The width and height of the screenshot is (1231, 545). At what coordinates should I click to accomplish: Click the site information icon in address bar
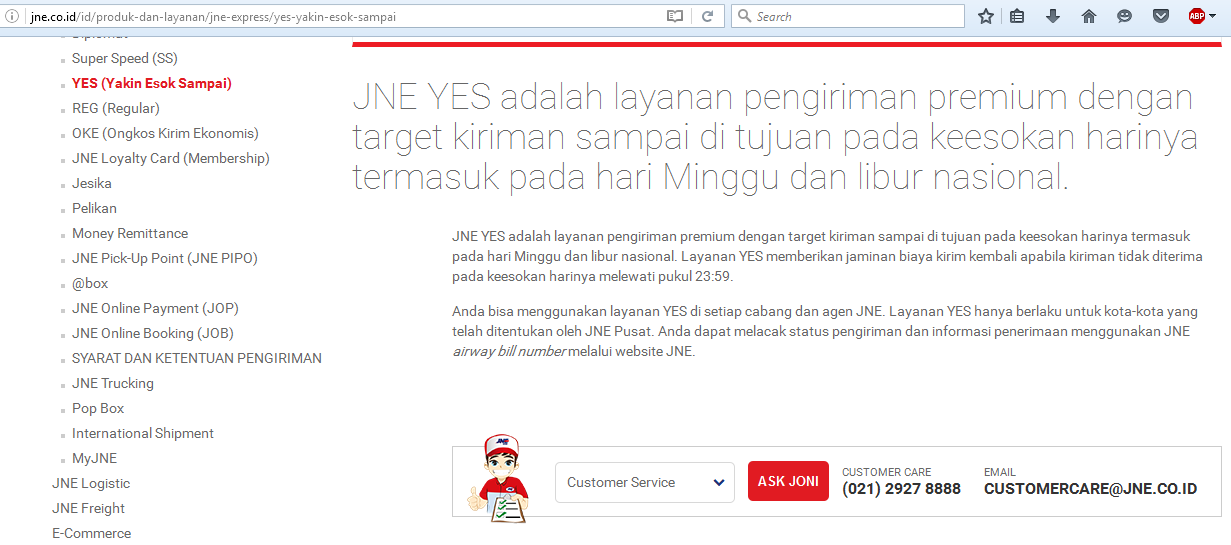(12, 16)
